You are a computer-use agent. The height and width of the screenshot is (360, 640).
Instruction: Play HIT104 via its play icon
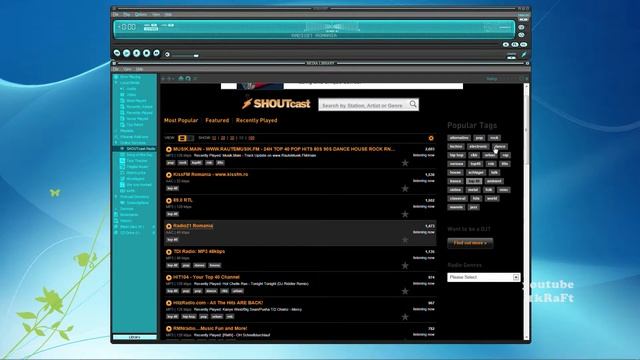169,278
